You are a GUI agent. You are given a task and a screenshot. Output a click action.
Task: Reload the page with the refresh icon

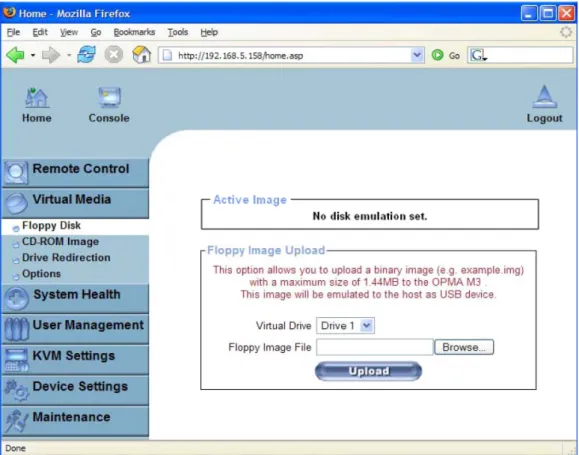(x=86, y=55)
